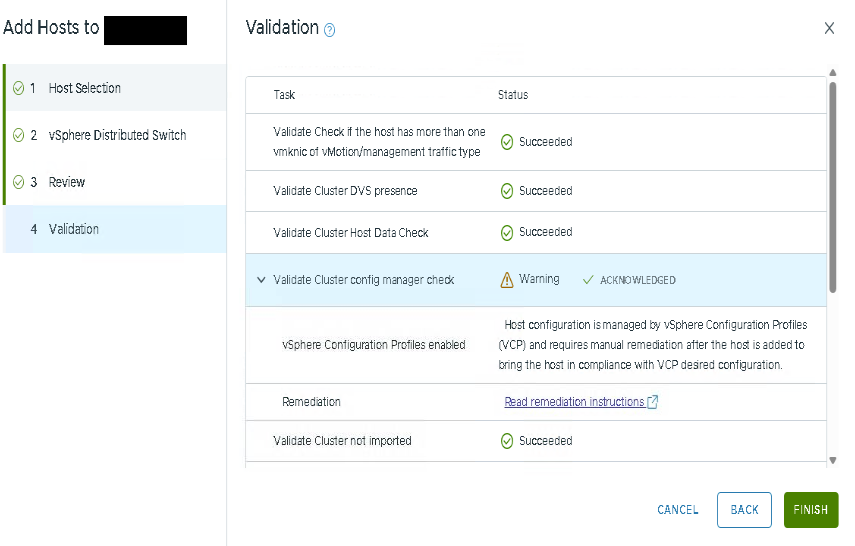Select the Validation step in sidebar

point(74,229)
